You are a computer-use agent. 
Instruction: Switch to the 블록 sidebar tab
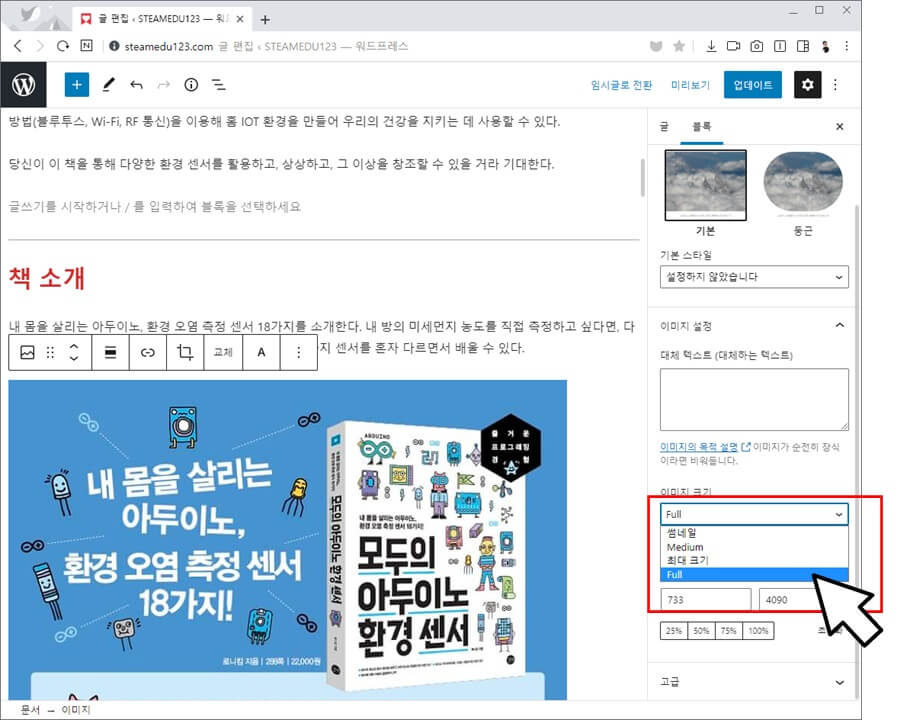coord(702,126)
